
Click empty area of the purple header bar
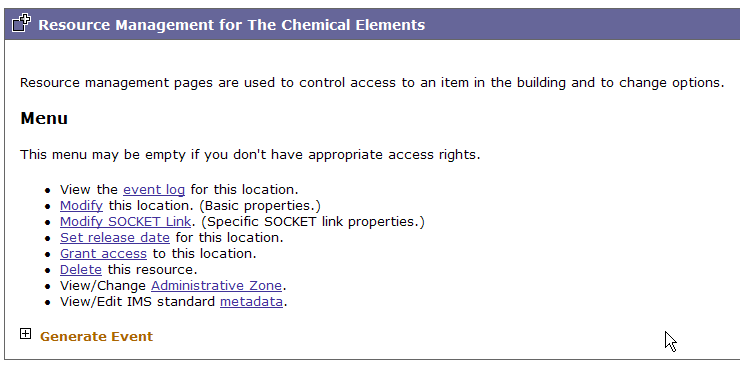pyautogui.click(x=580, y=25)
